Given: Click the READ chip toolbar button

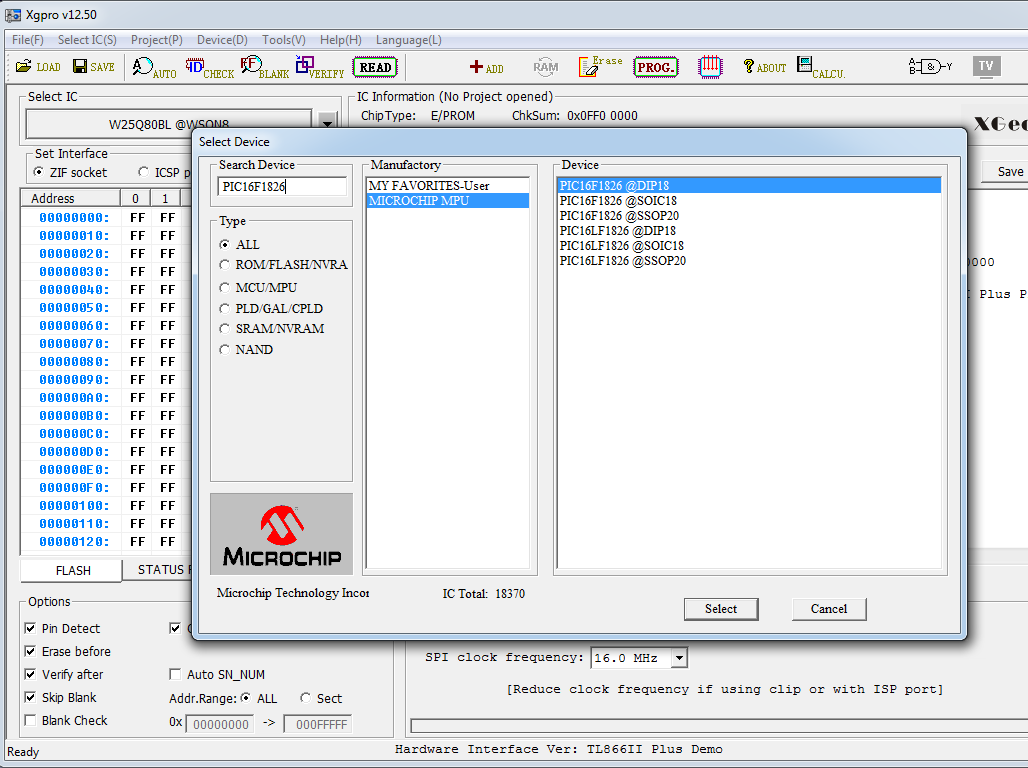Looking at the screenshot, I should click(x=375, y=67).
